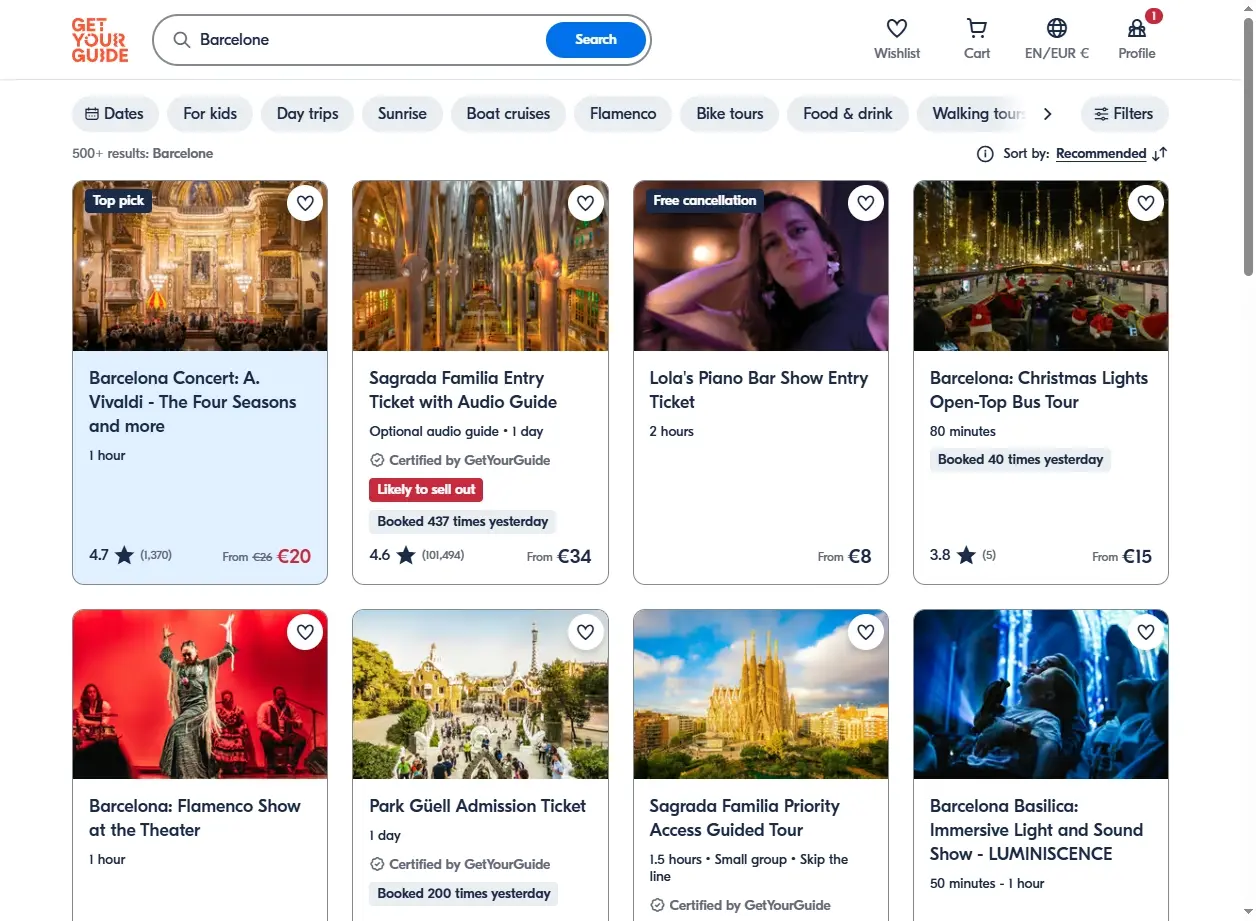Wishlist the Park Güell Admission Ticket

[586, 631]
